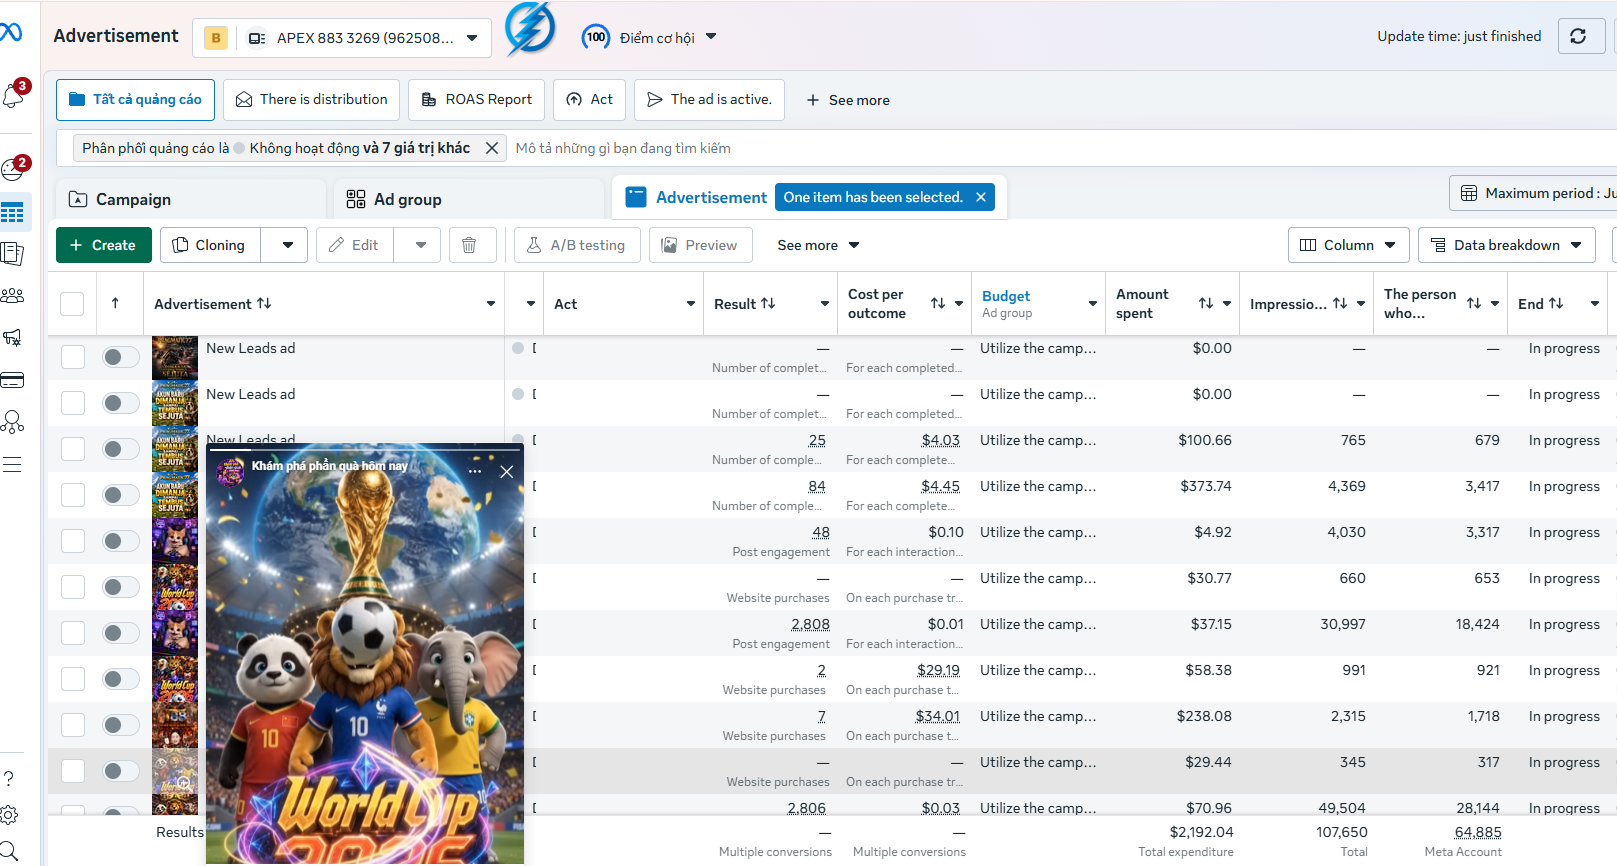
Task: Open notifications bell with 3 alerts
Action: [13, 95]
